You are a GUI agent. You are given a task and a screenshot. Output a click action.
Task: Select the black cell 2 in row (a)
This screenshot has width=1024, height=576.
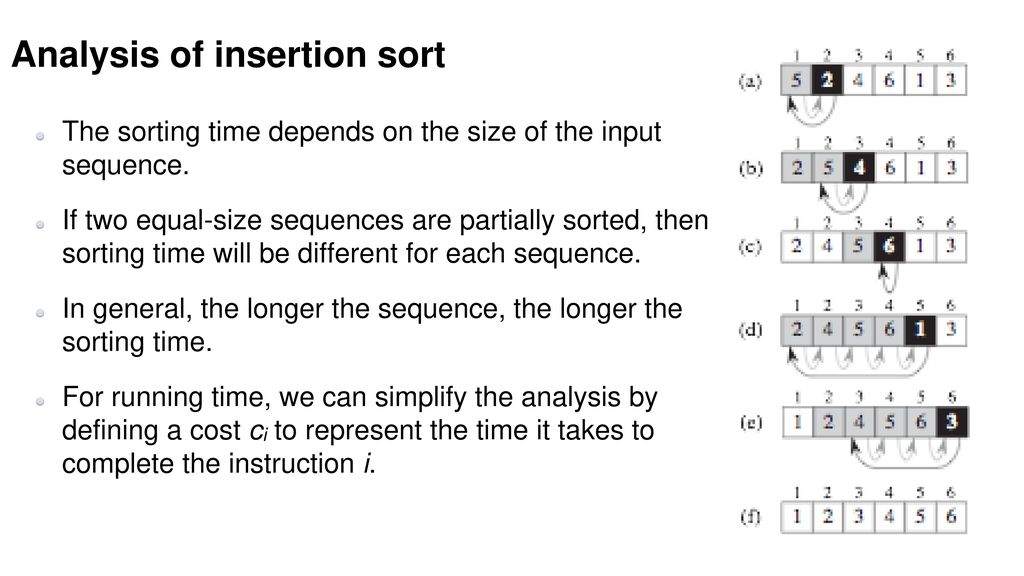click(827, 80)
